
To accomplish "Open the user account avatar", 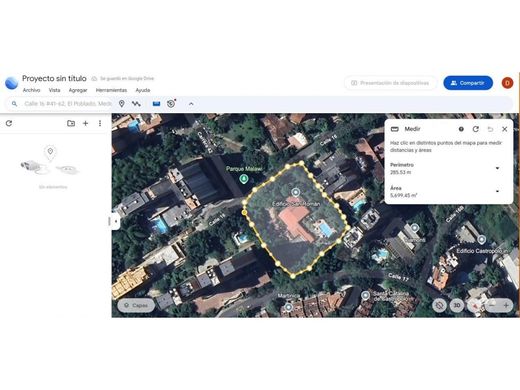I will coord(507,83).
